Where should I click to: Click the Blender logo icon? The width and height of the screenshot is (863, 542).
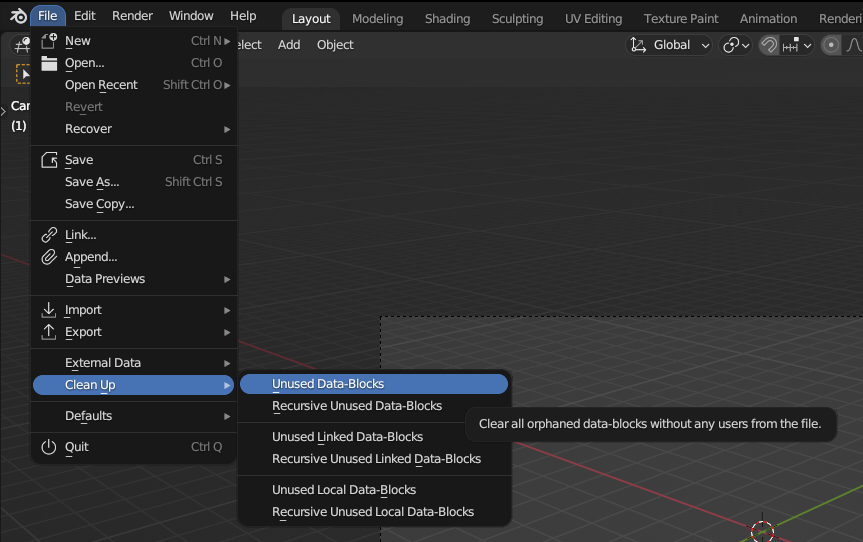pos(18,16)
